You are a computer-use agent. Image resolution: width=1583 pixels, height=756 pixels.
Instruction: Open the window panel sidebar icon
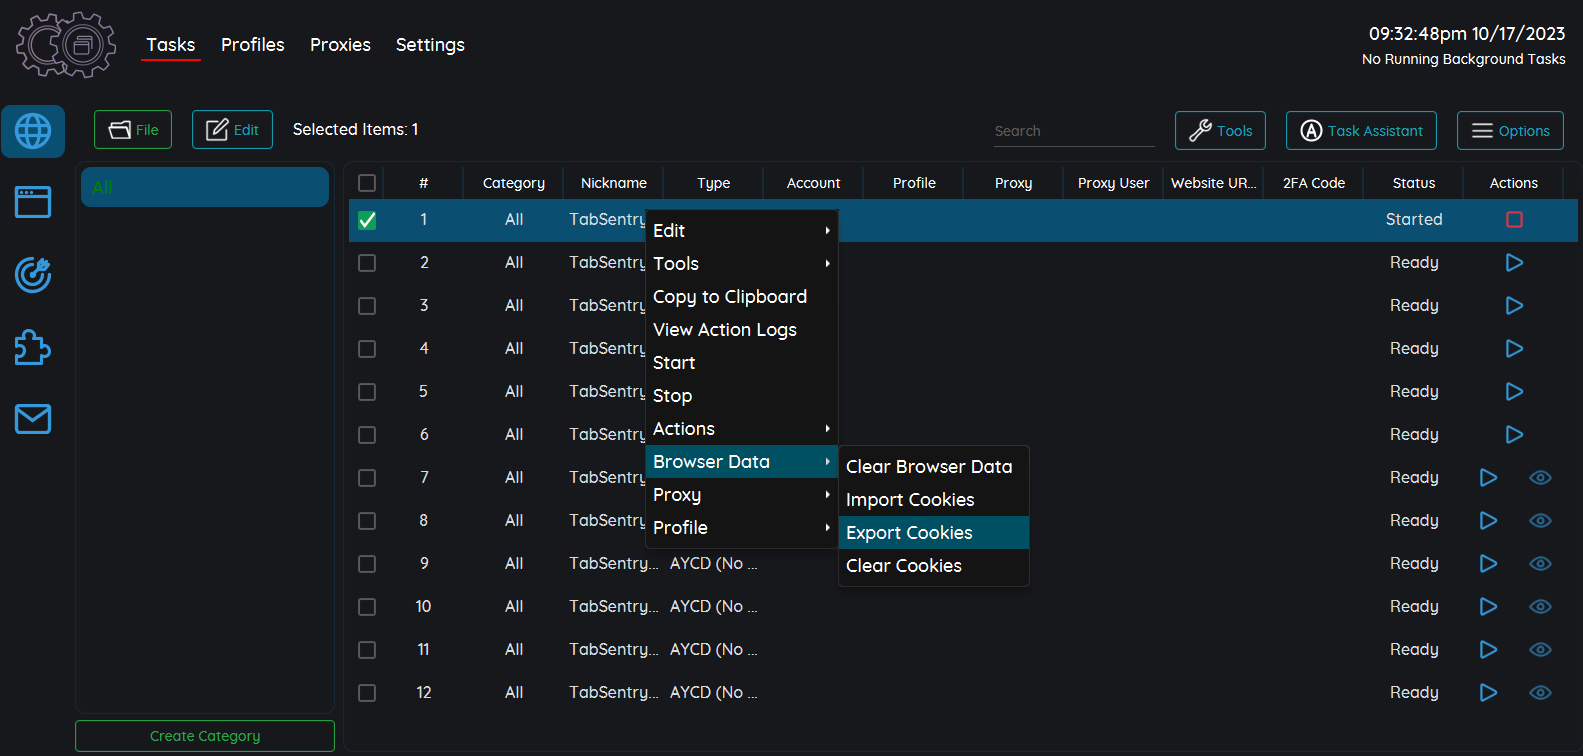tap(33, 202)
